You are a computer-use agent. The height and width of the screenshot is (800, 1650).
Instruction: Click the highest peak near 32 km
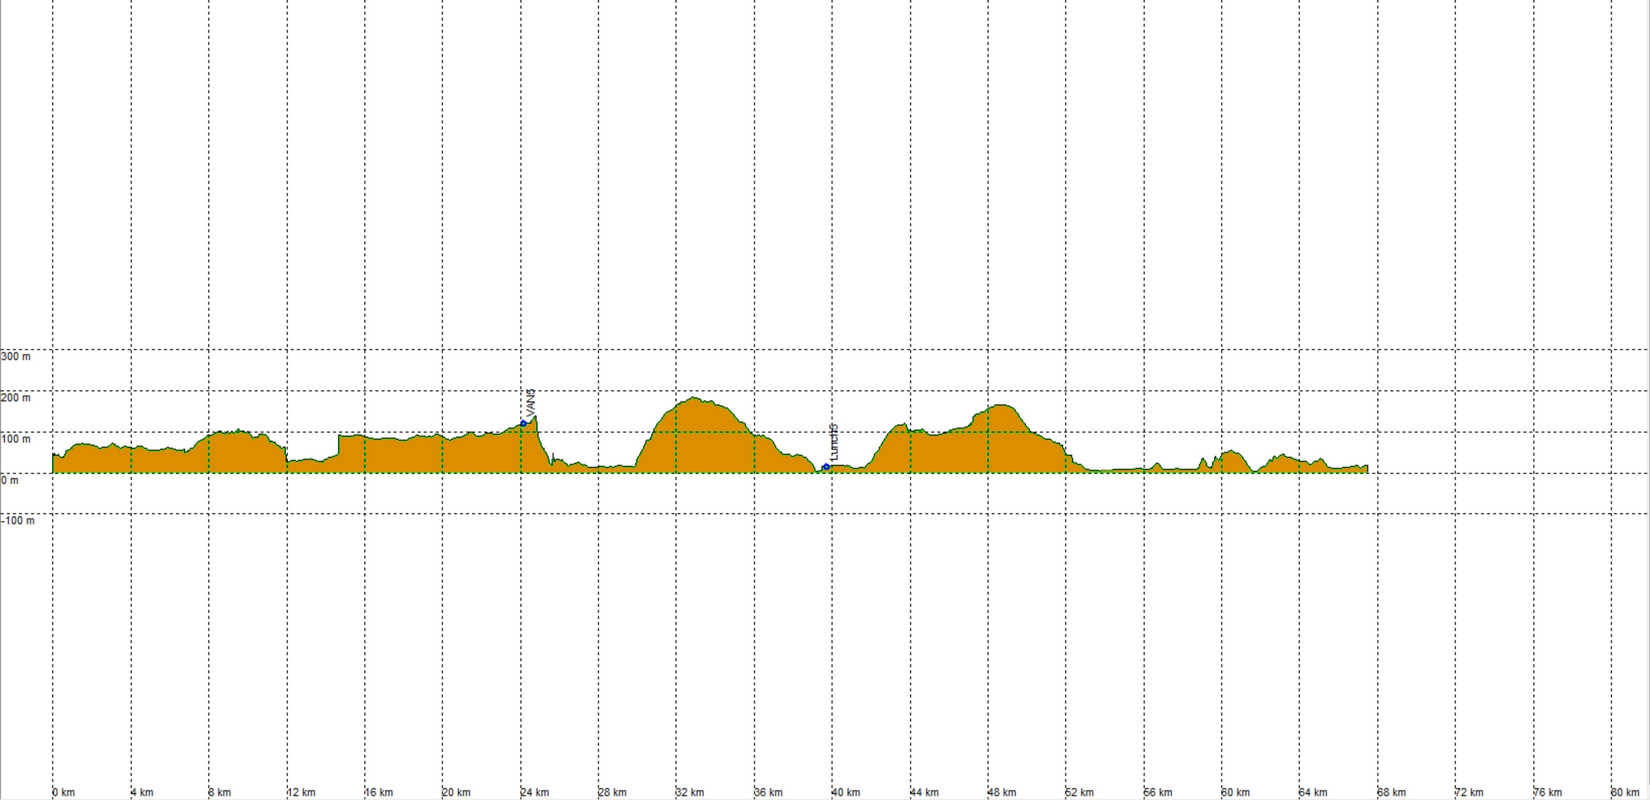694,398
